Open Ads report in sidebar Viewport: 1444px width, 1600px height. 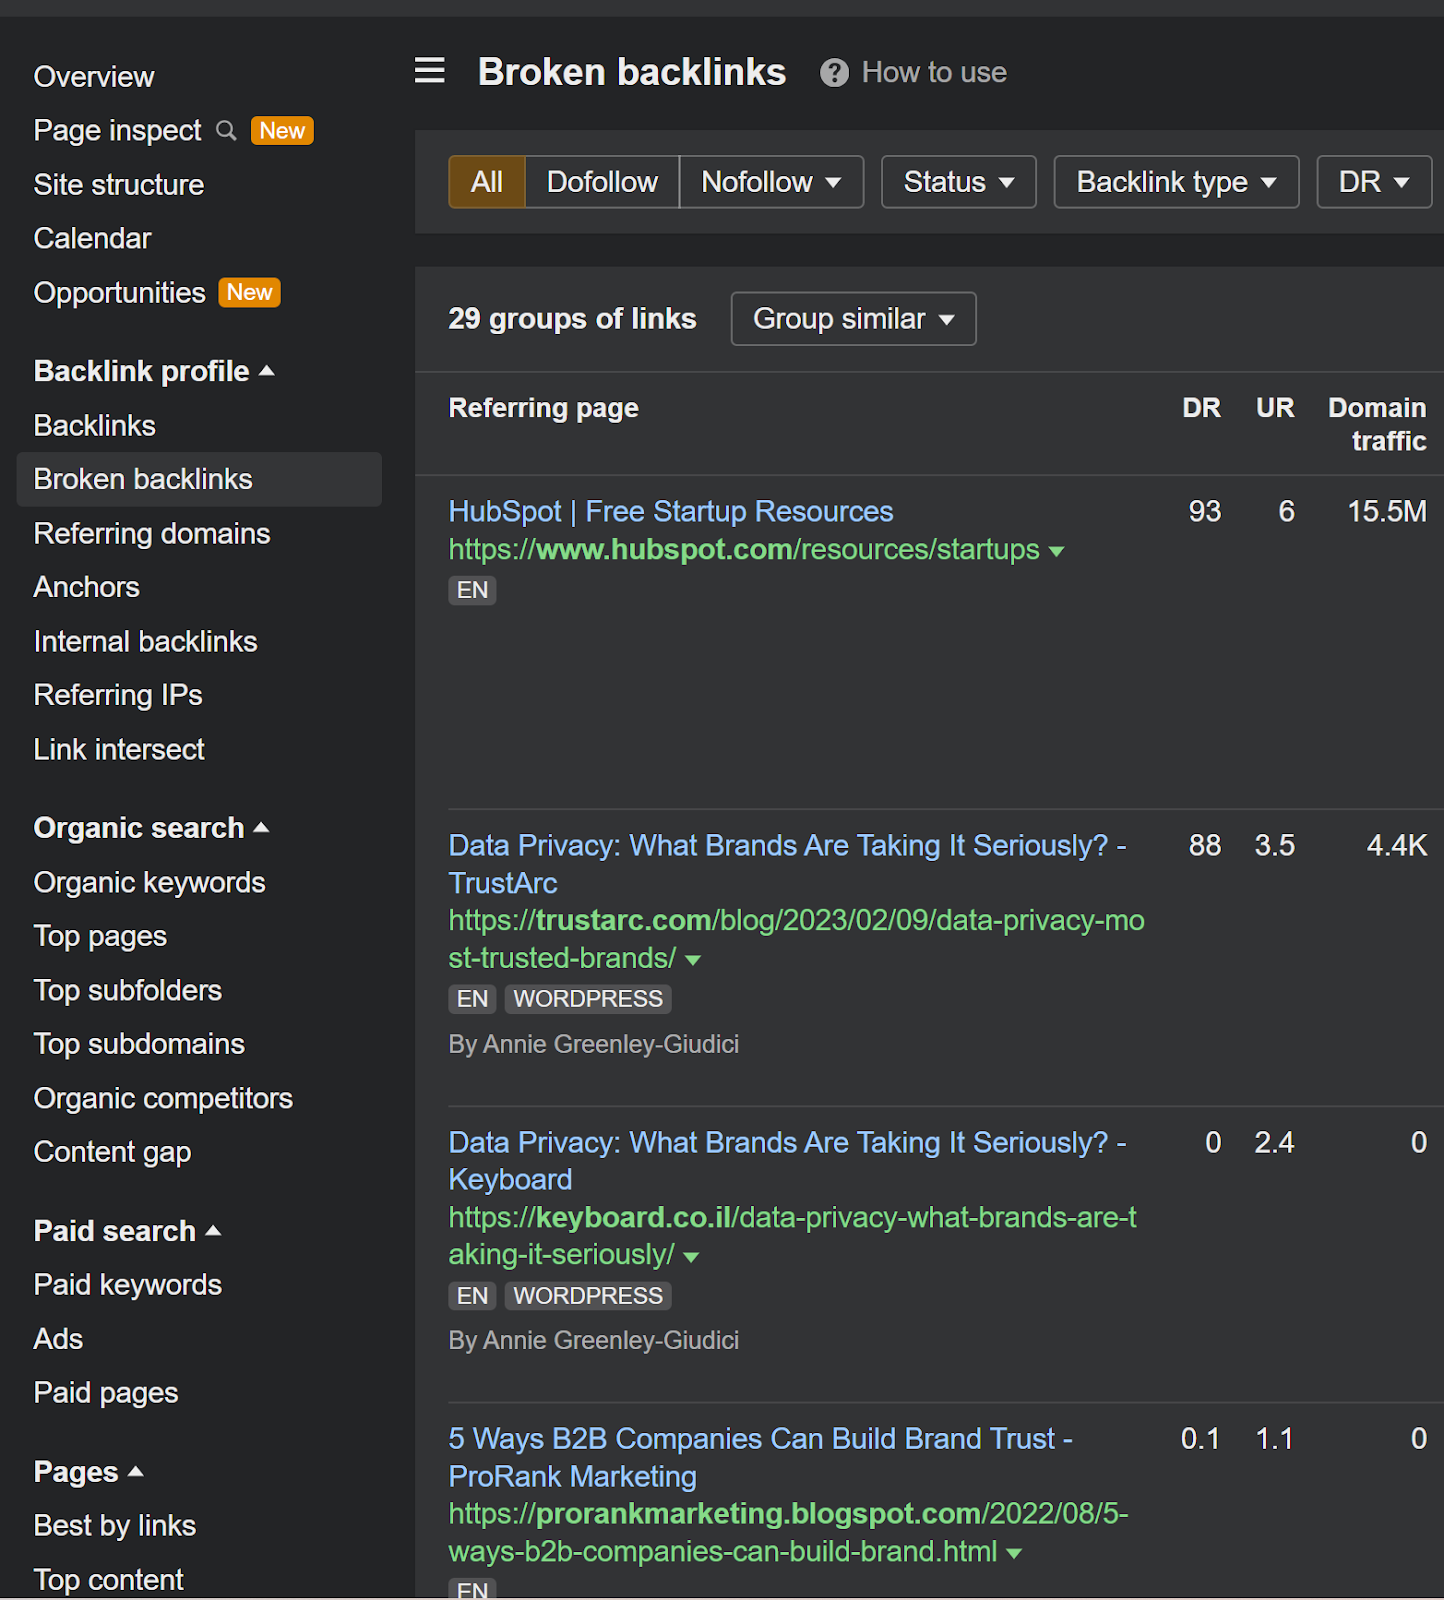pos(58,1339)
